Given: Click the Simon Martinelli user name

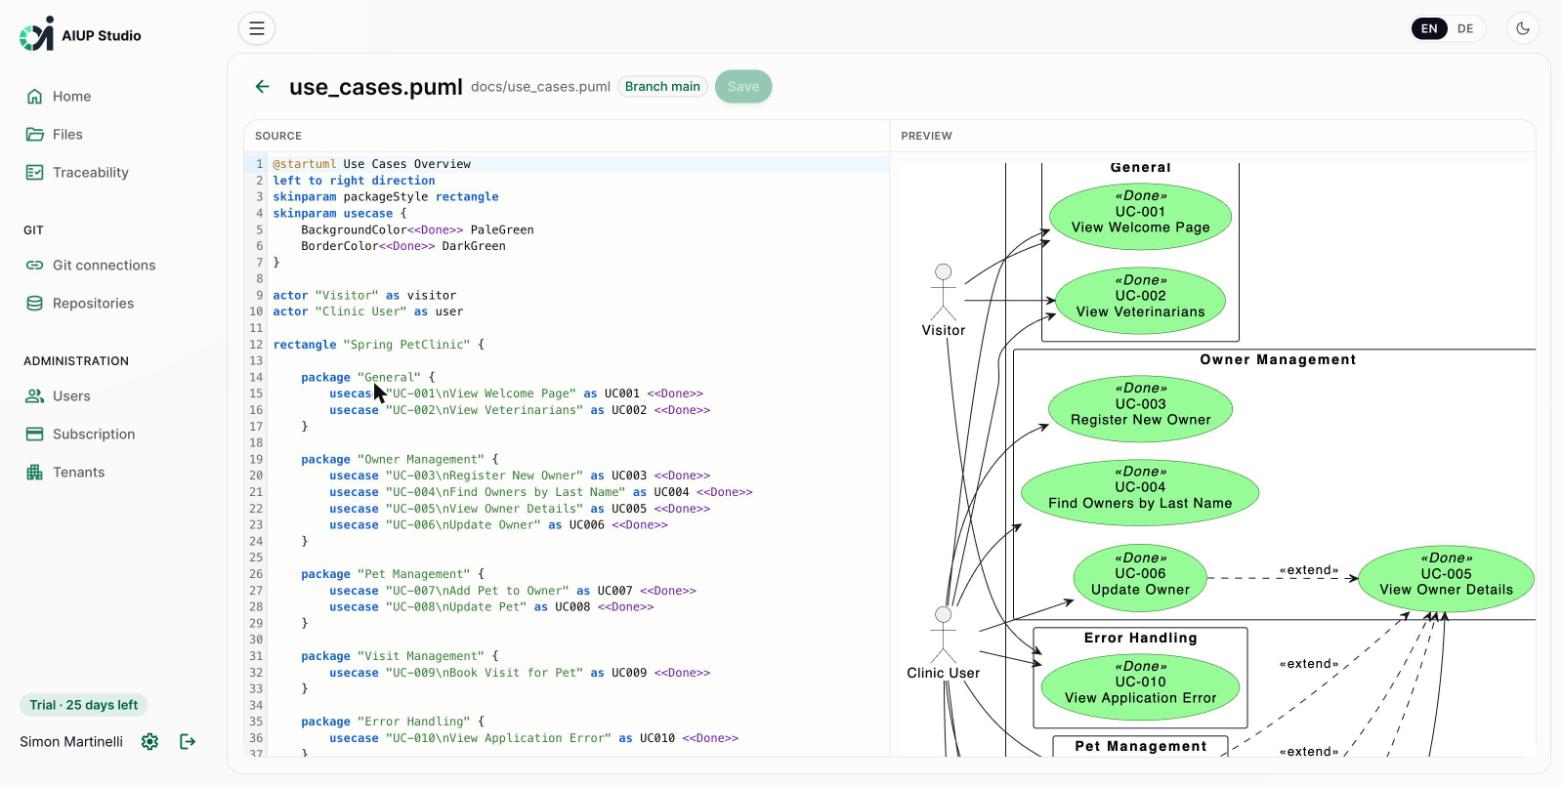Looking at the screenshot, I should pyautogui.click(x=71, y=741).
